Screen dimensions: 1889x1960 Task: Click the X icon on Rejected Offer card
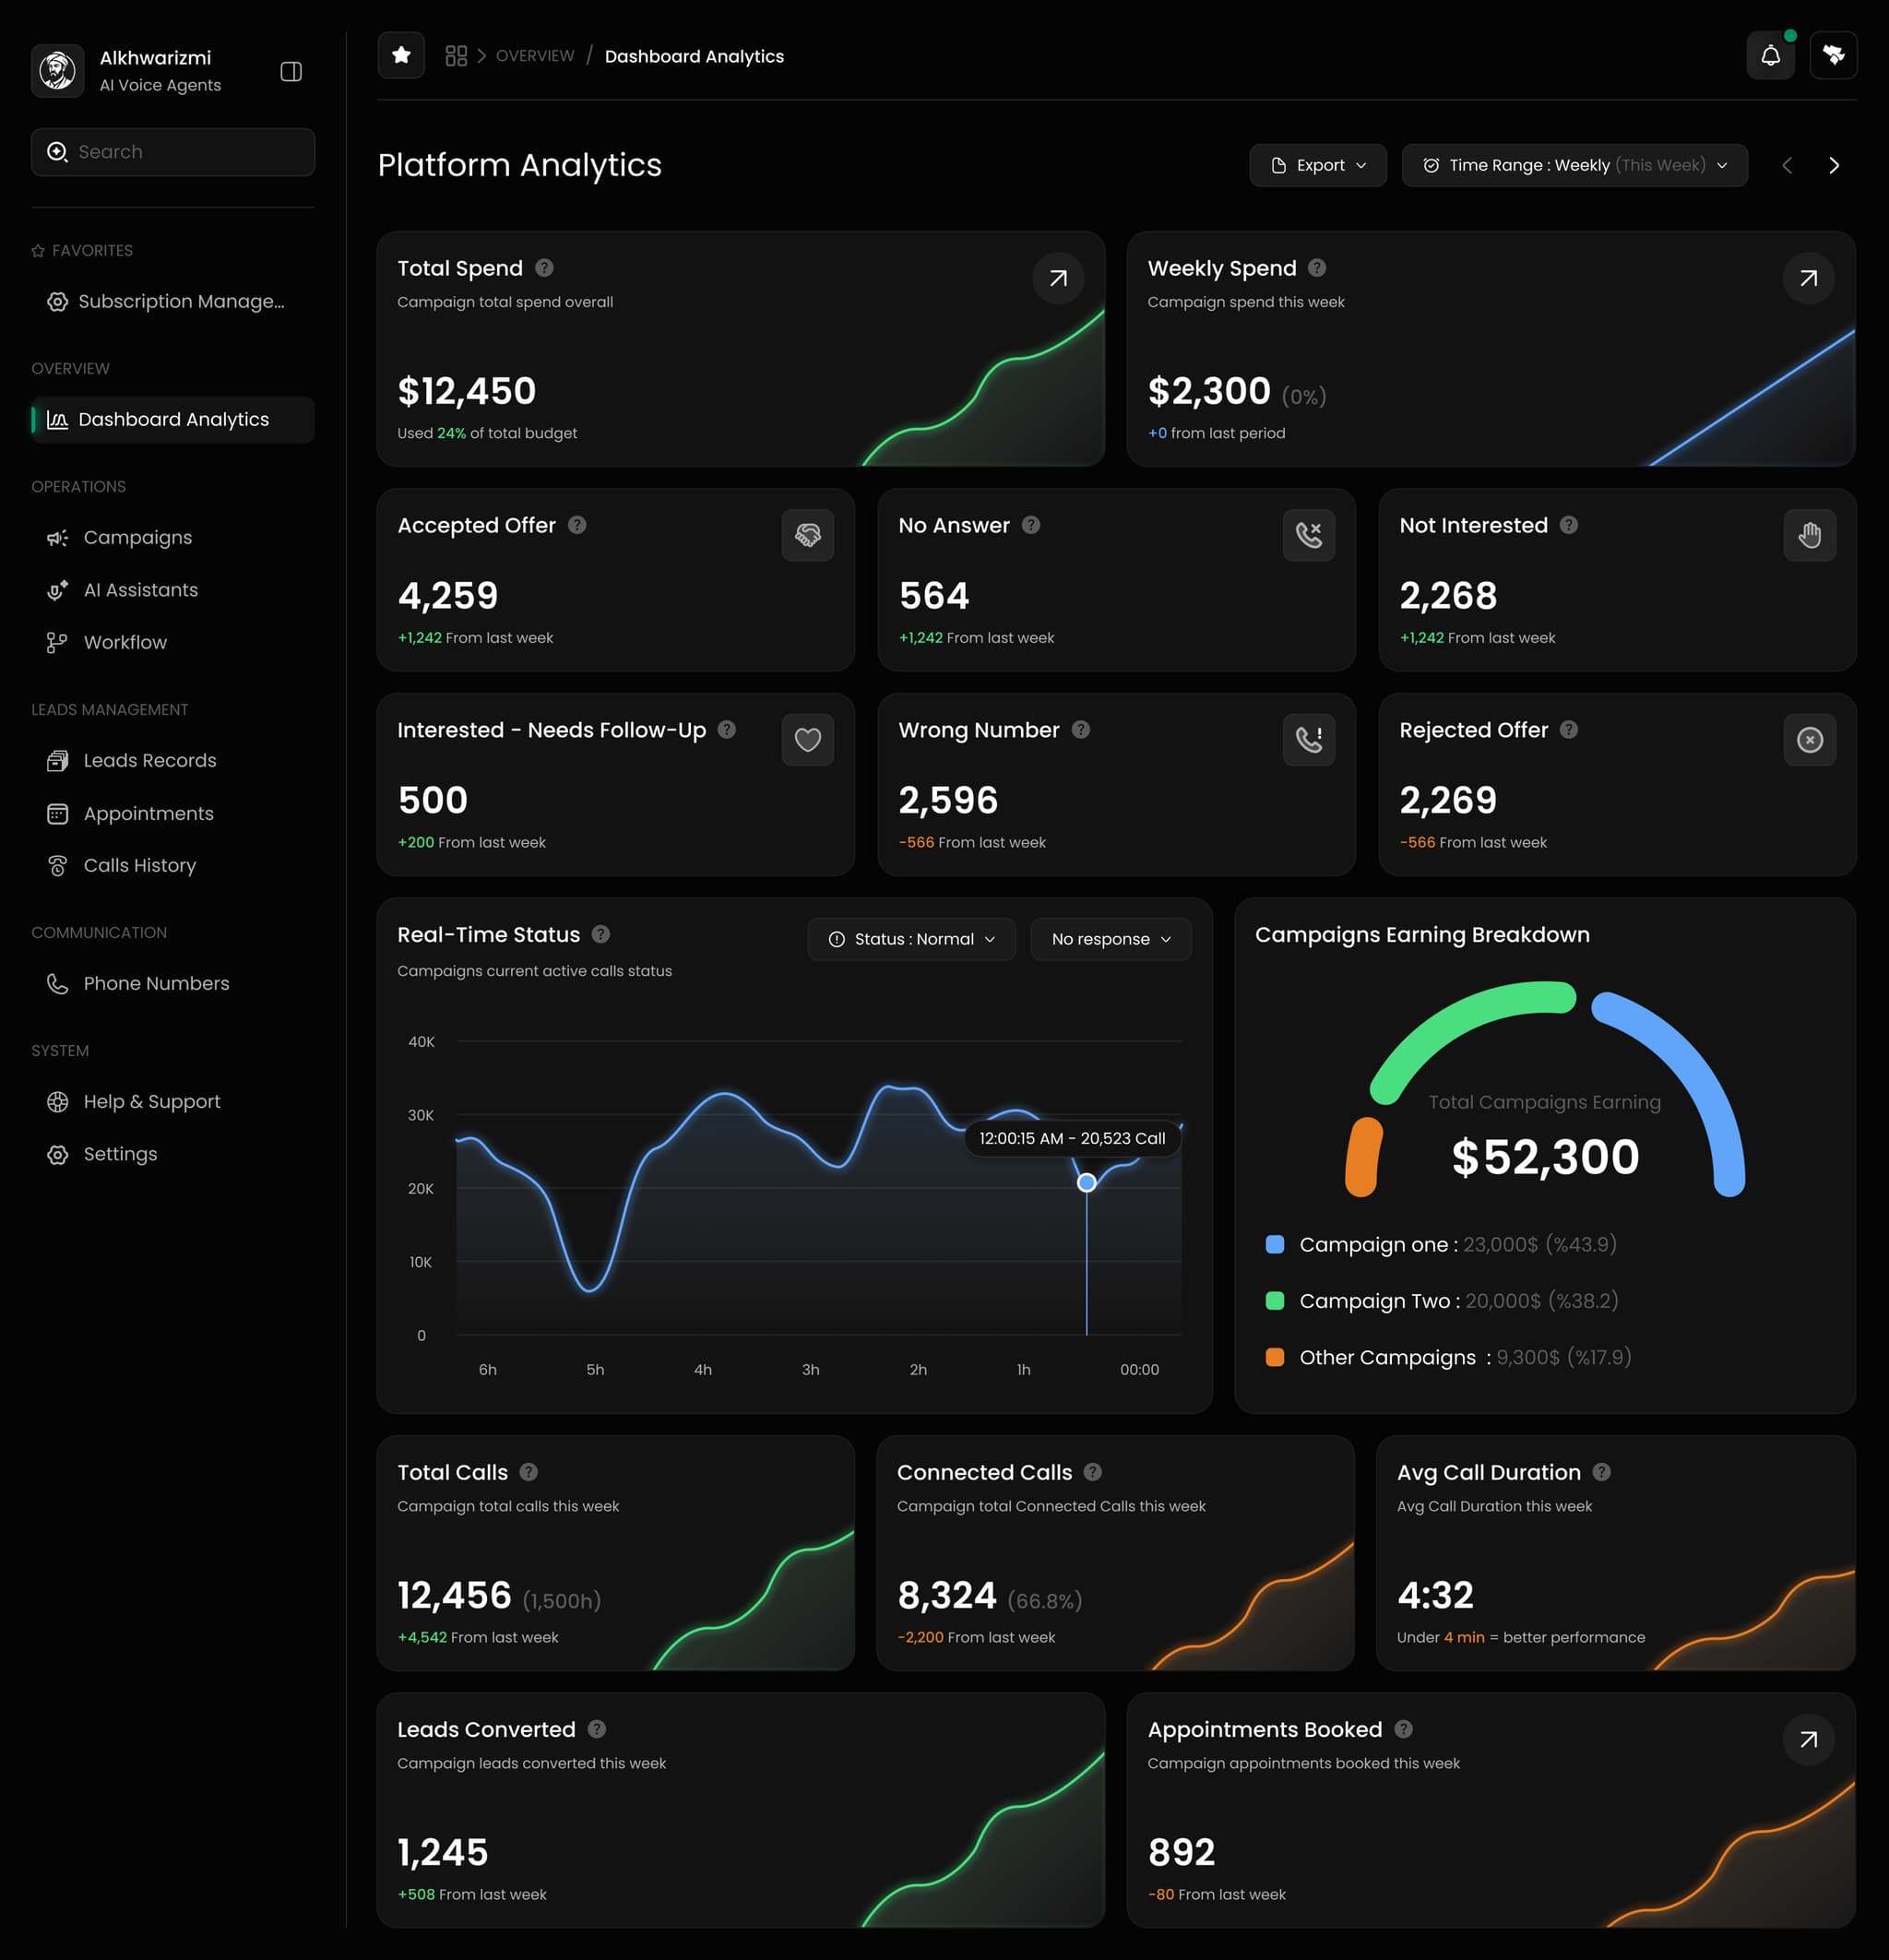[1809, 740]
